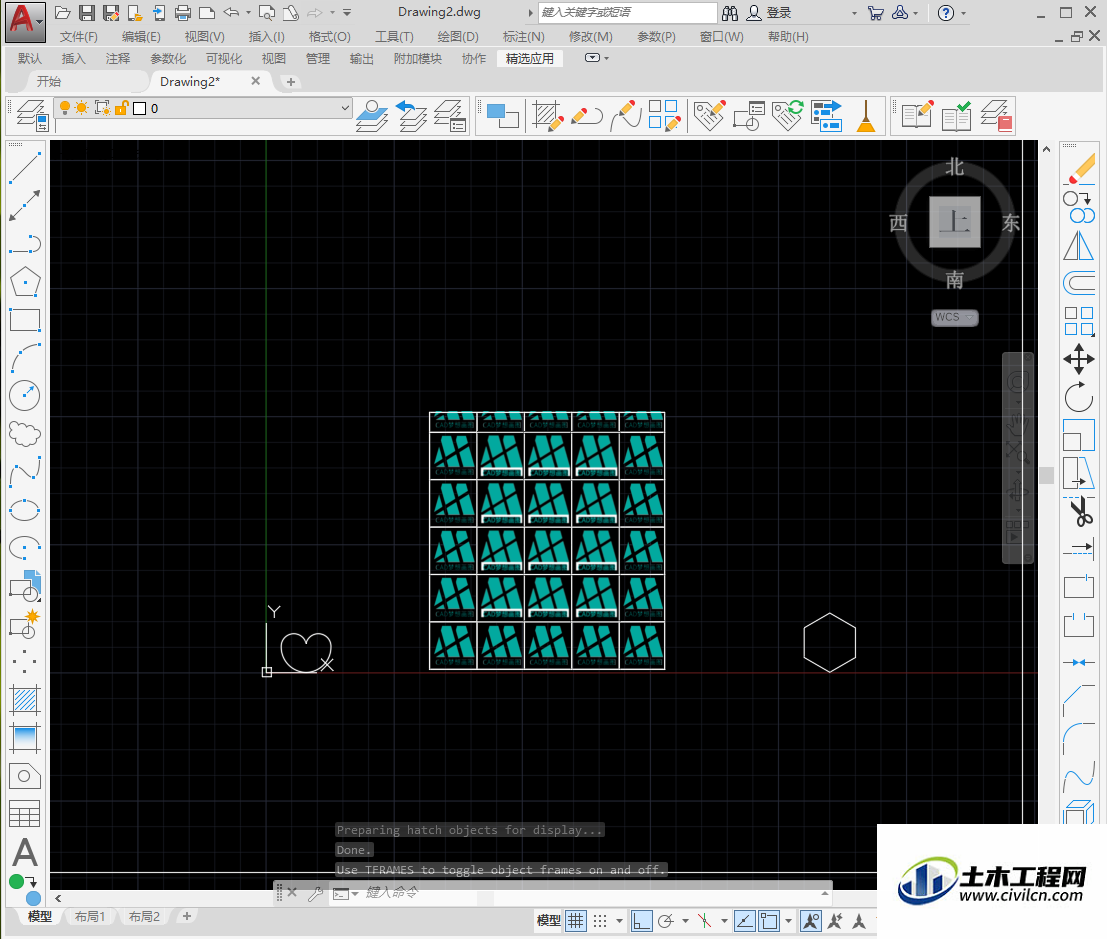Select the Line draw tool

(25, 167)
